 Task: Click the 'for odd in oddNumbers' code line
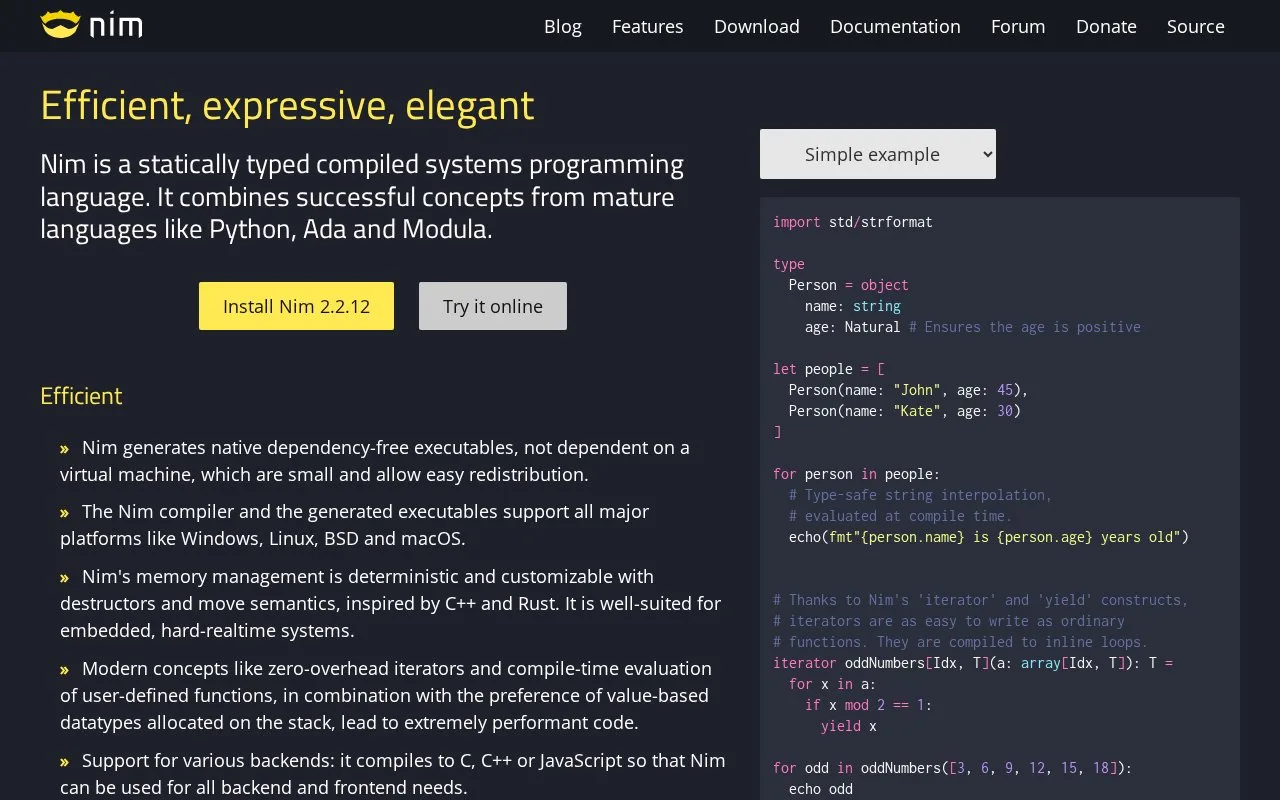pos(953,768)
